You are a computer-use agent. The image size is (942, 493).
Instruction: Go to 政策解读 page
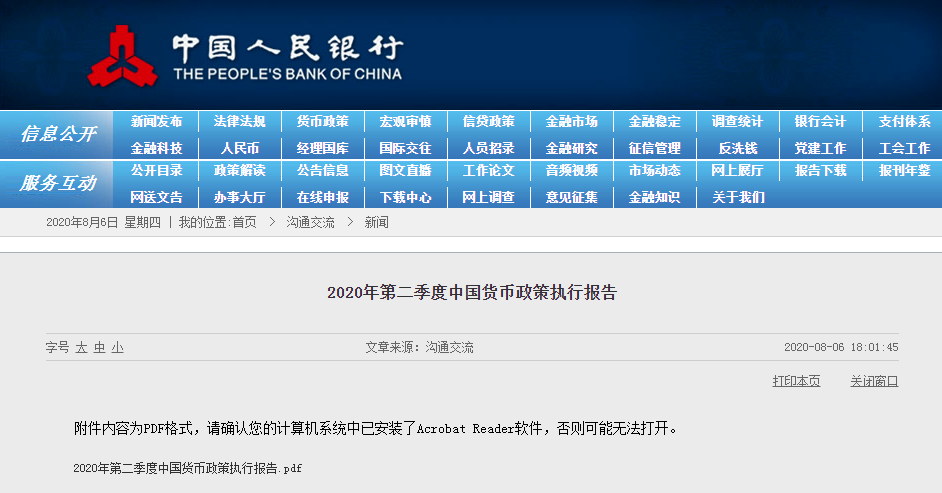click(239, 171)
